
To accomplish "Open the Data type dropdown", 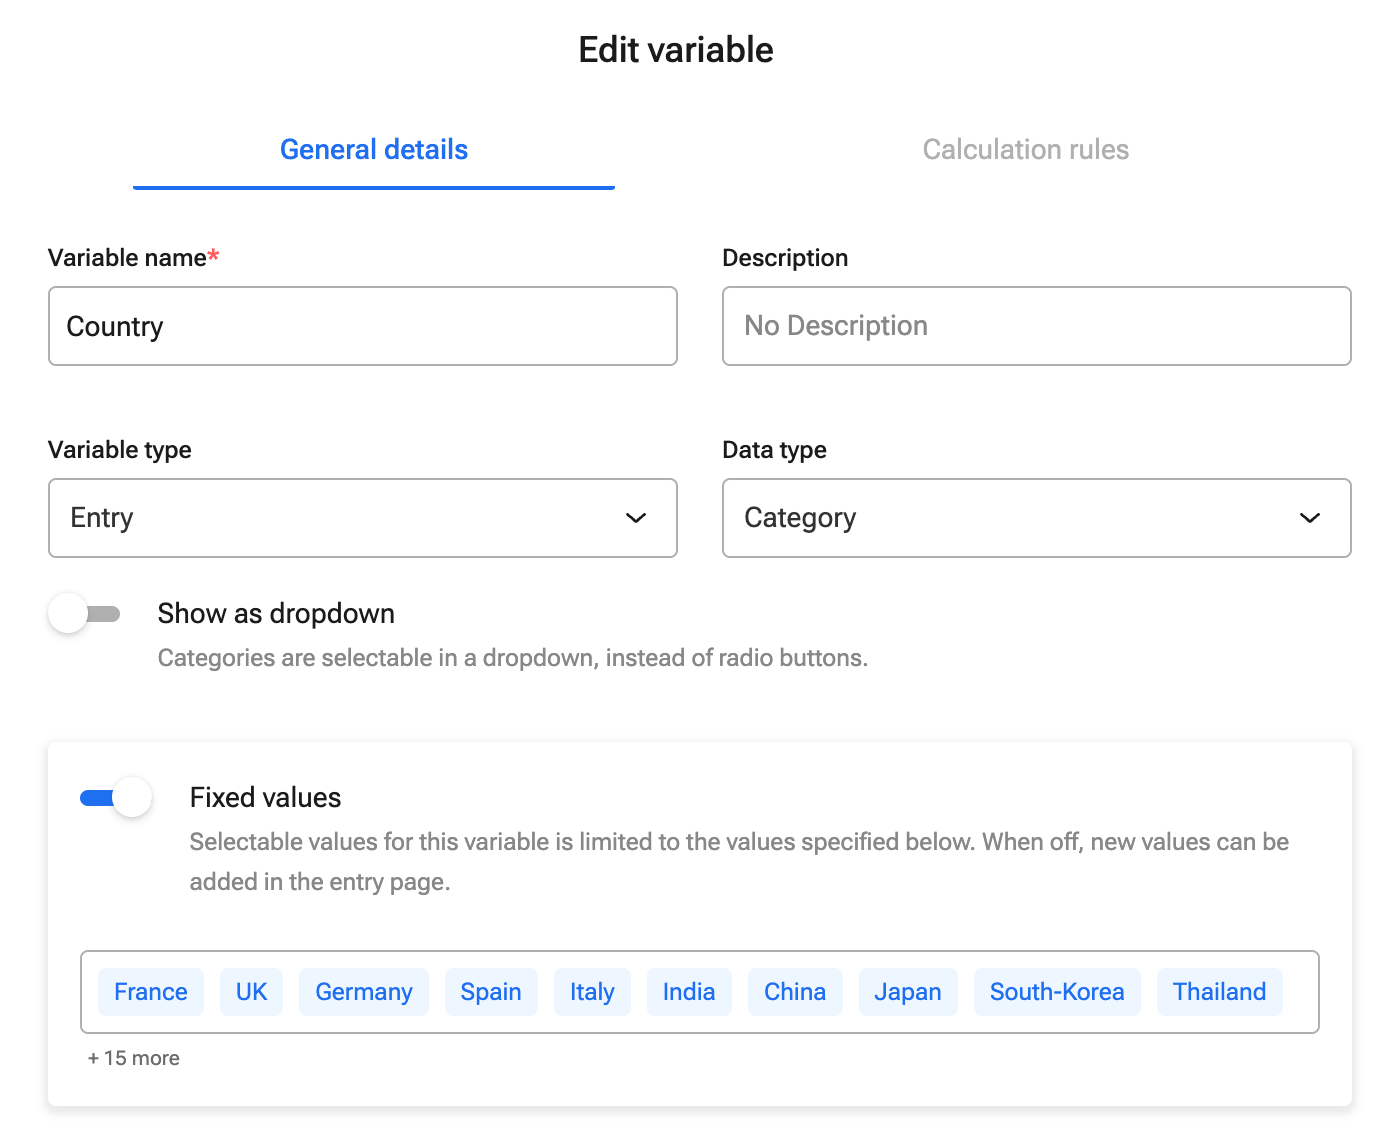I will point(1036,518).
